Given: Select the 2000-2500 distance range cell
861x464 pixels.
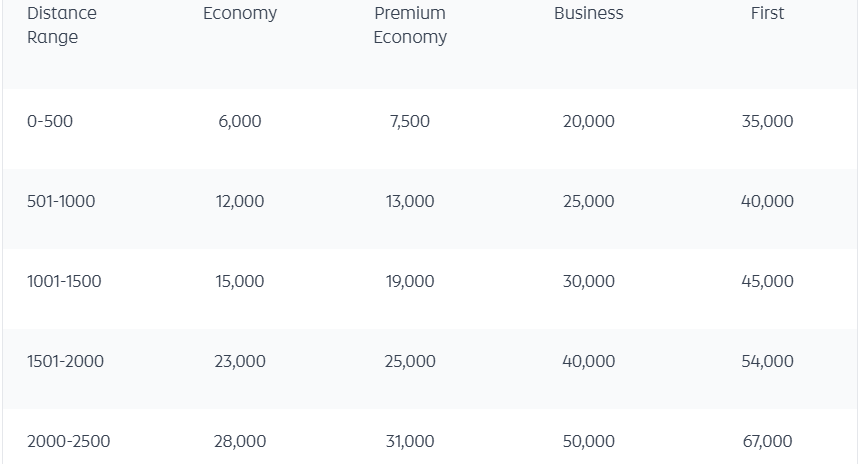Looking at the screenshot, I should pos(69,441).
